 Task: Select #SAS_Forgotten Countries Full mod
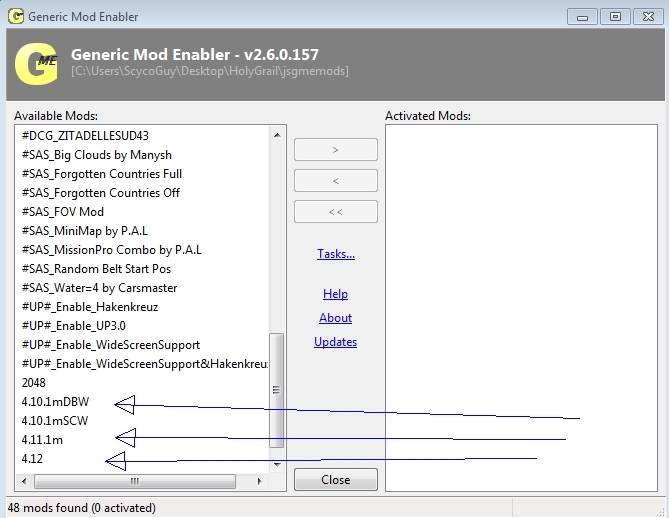(102, 174)
